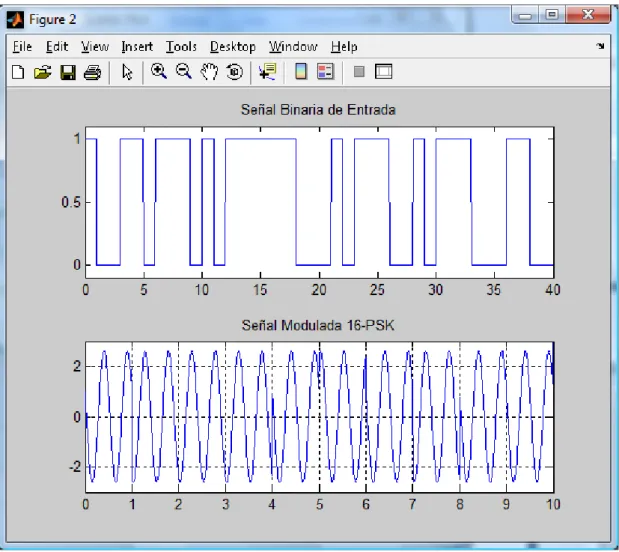Viewport: 619px width, 552px height.
Task: Click the MATLAB logo in the title bar
Action: coord(15,19)
